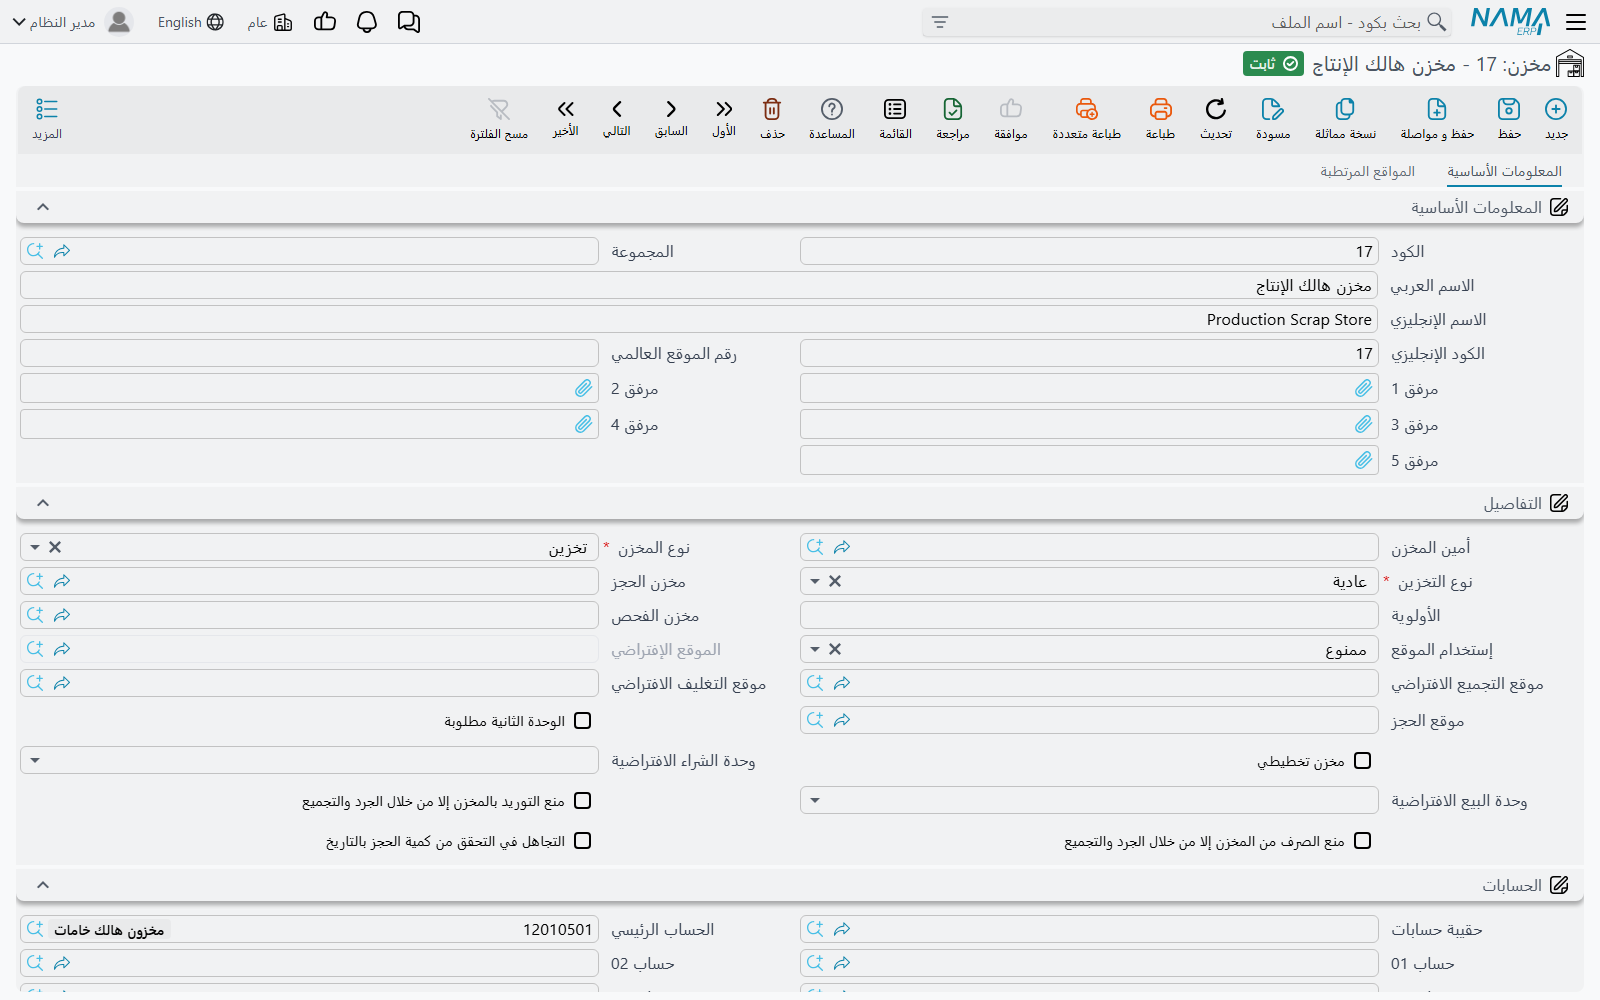Click the حفظ و مواصله icon

coord(1437,109)
